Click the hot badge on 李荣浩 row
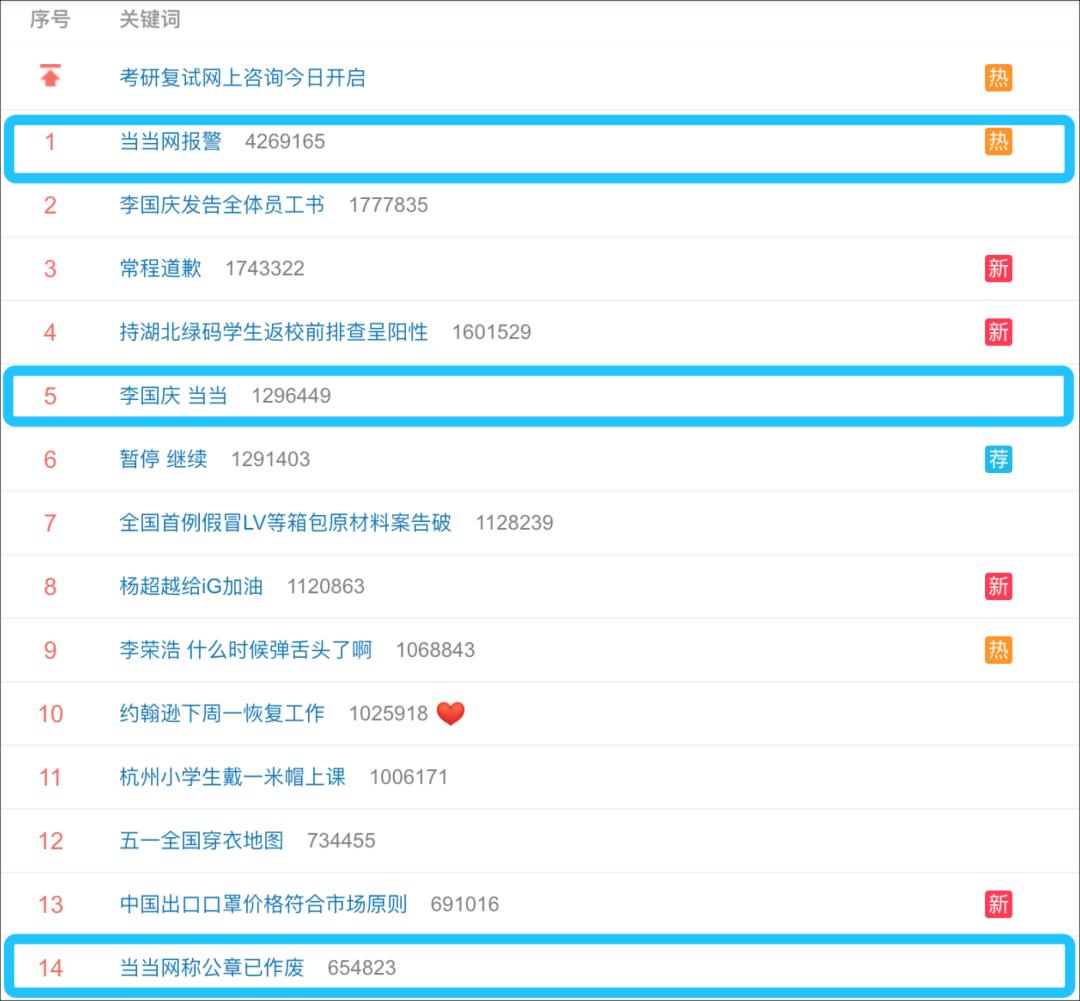Image resolution: width=1080 pixels, height=1001 pixels. point(998,650)
